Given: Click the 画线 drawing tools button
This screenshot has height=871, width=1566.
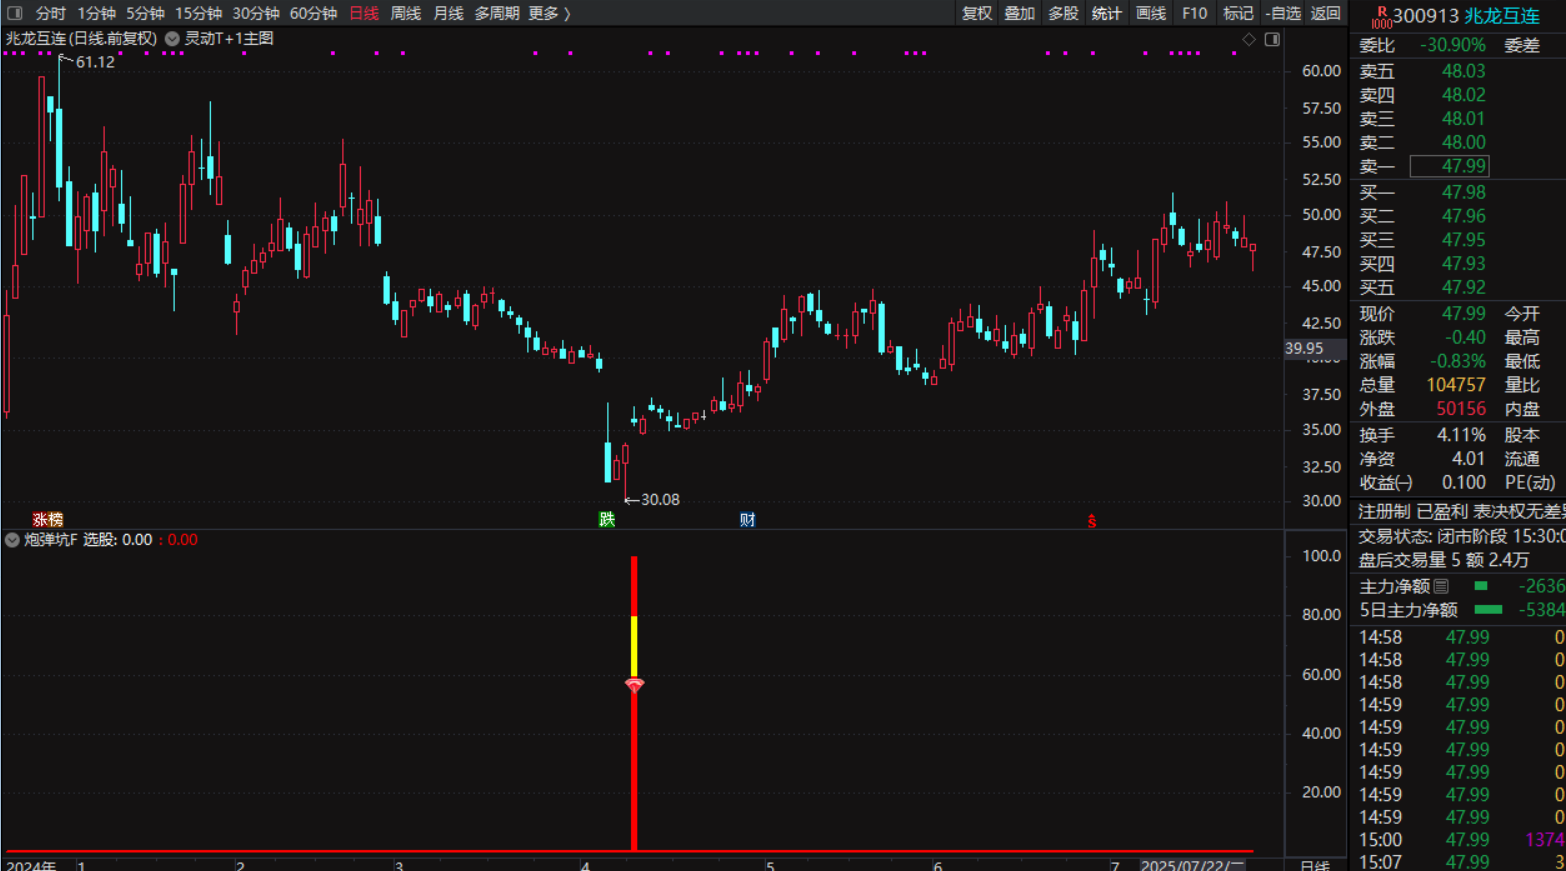Looking at the screenshot, I should [x=1151, y=13].
